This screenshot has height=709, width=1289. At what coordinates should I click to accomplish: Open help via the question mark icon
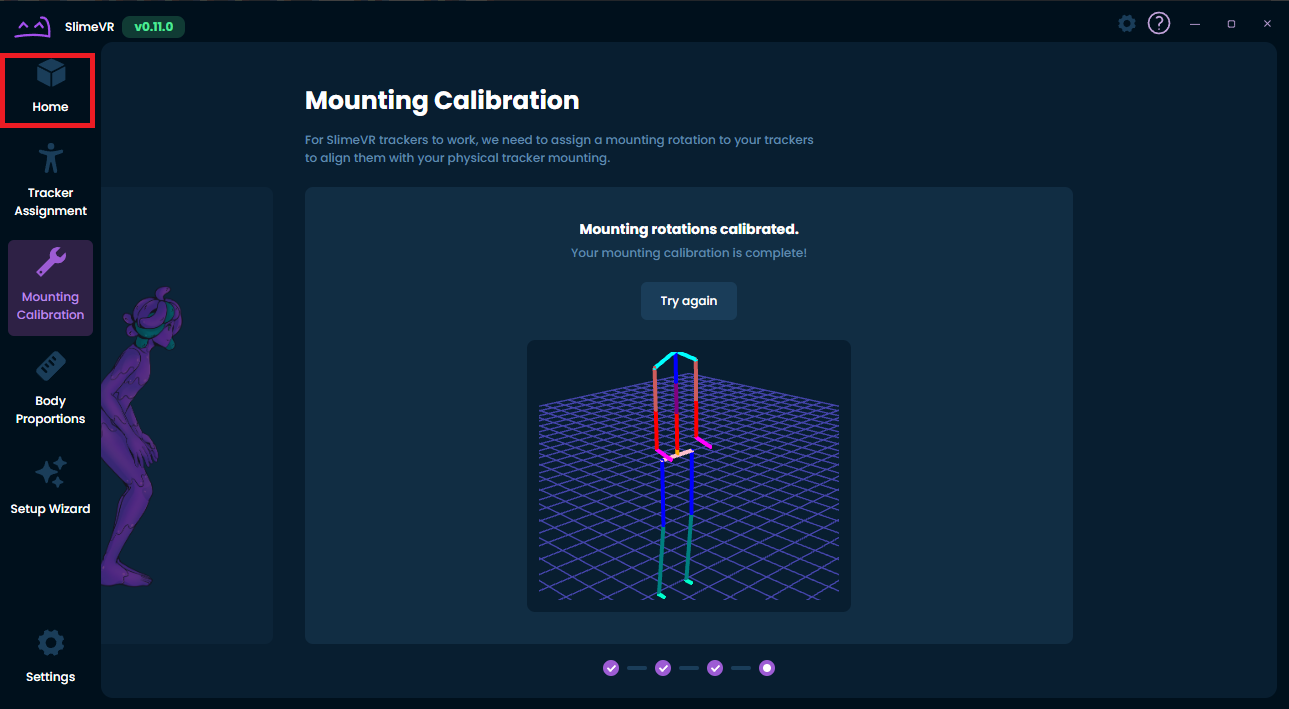pos(1159,23)
